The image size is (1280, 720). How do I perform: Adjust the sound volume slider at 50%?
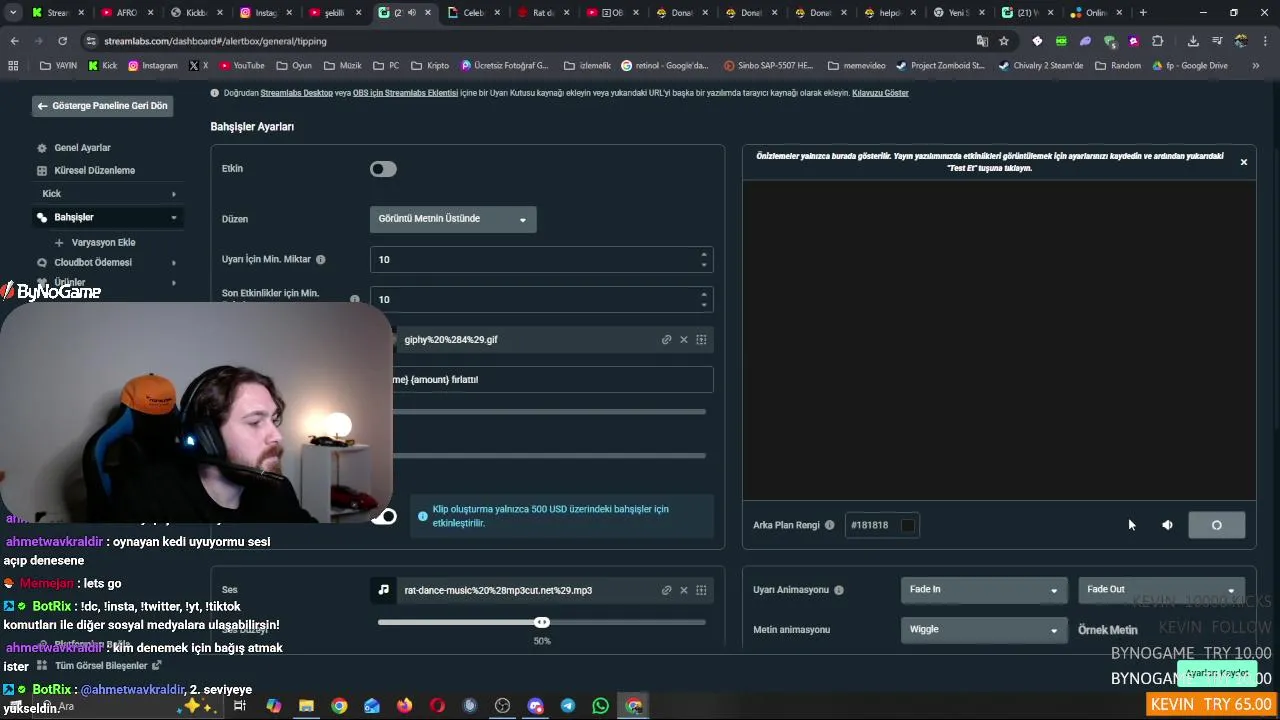pos(541,622)
